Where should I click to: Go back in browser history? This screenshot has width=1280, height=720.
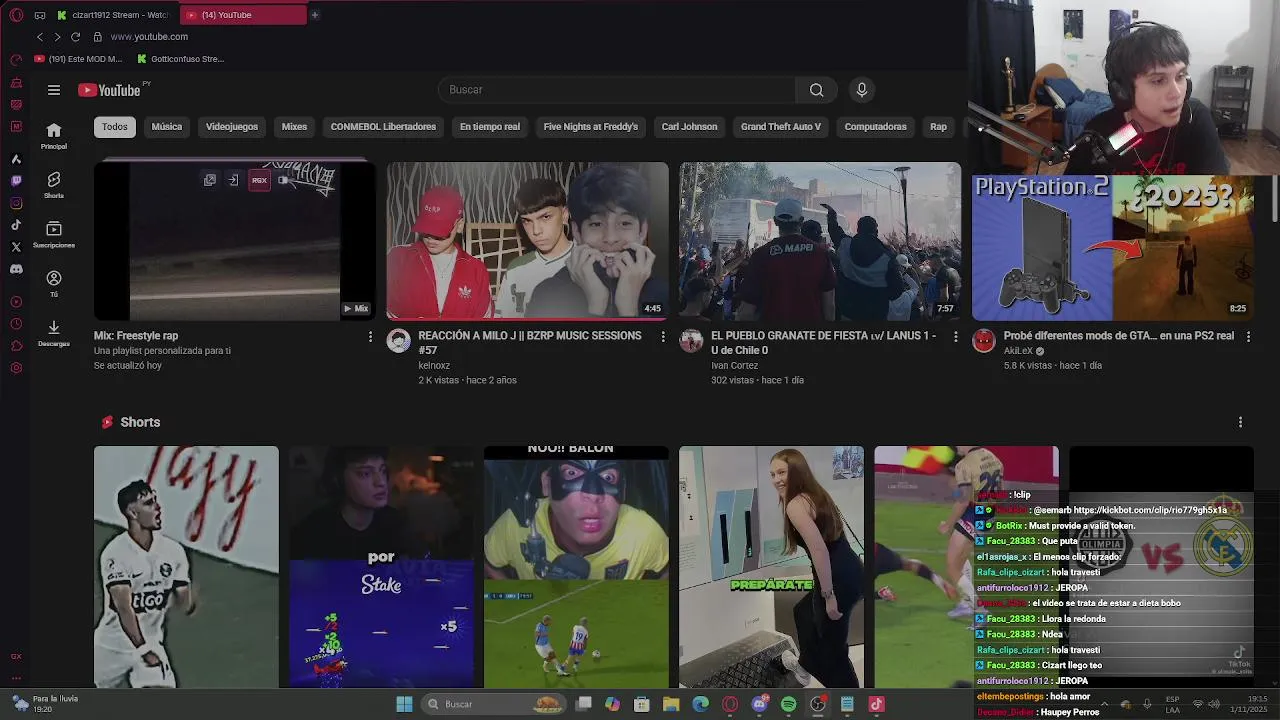40,37
